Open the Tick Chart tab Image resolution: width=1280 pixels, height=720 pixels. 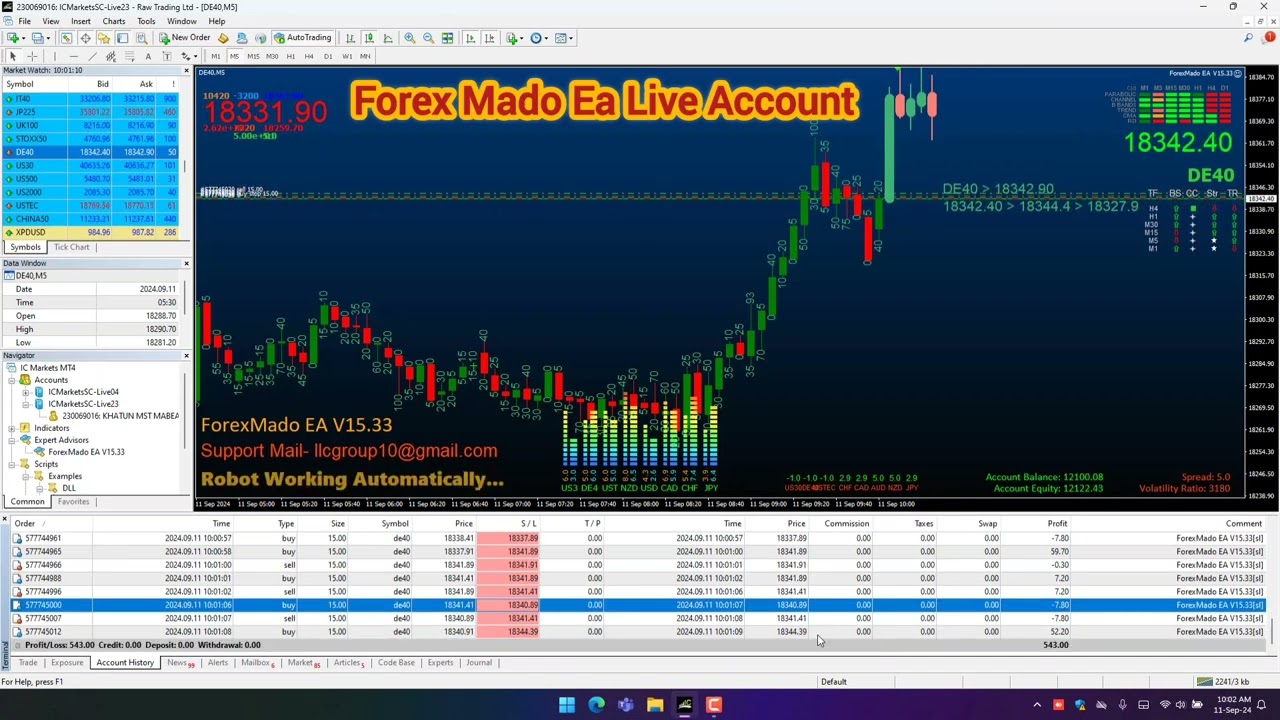click(x=72, y=247)
